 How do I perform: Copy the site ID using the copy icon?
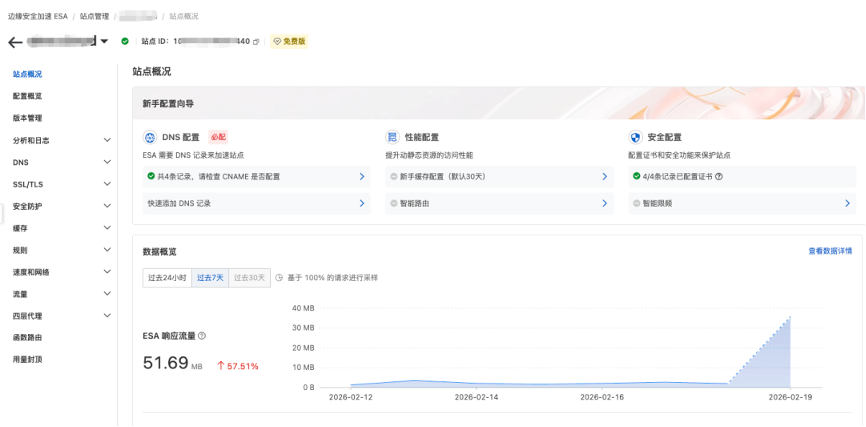pyautogui.click(x=256, y=42)
